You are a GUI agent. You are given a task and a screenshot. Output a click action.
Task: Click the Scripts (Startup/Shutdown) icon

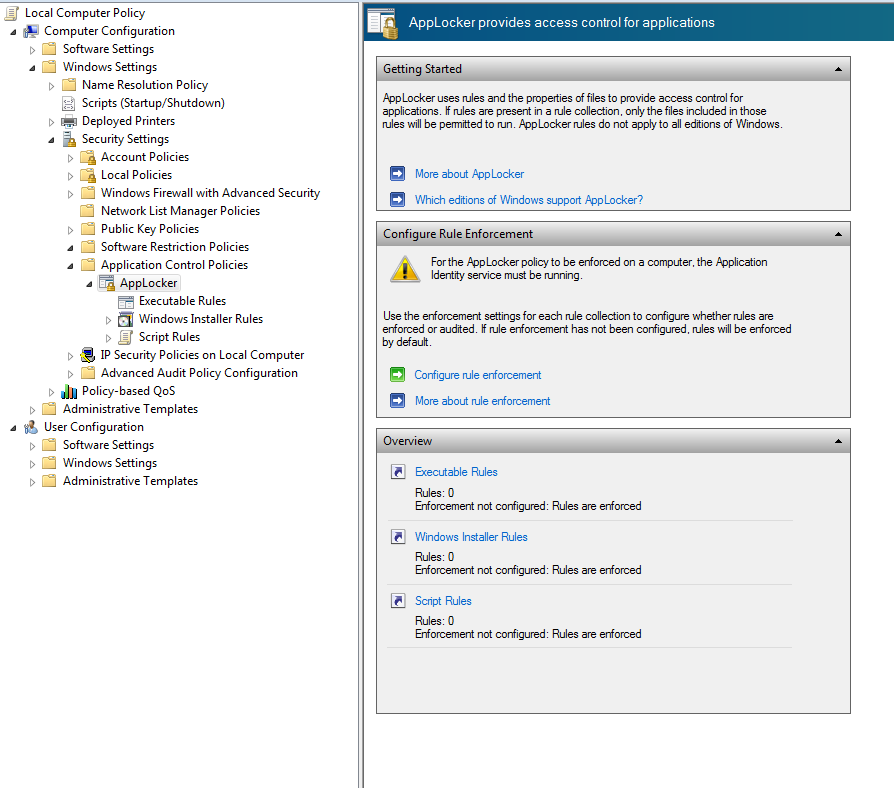[69, 103]
